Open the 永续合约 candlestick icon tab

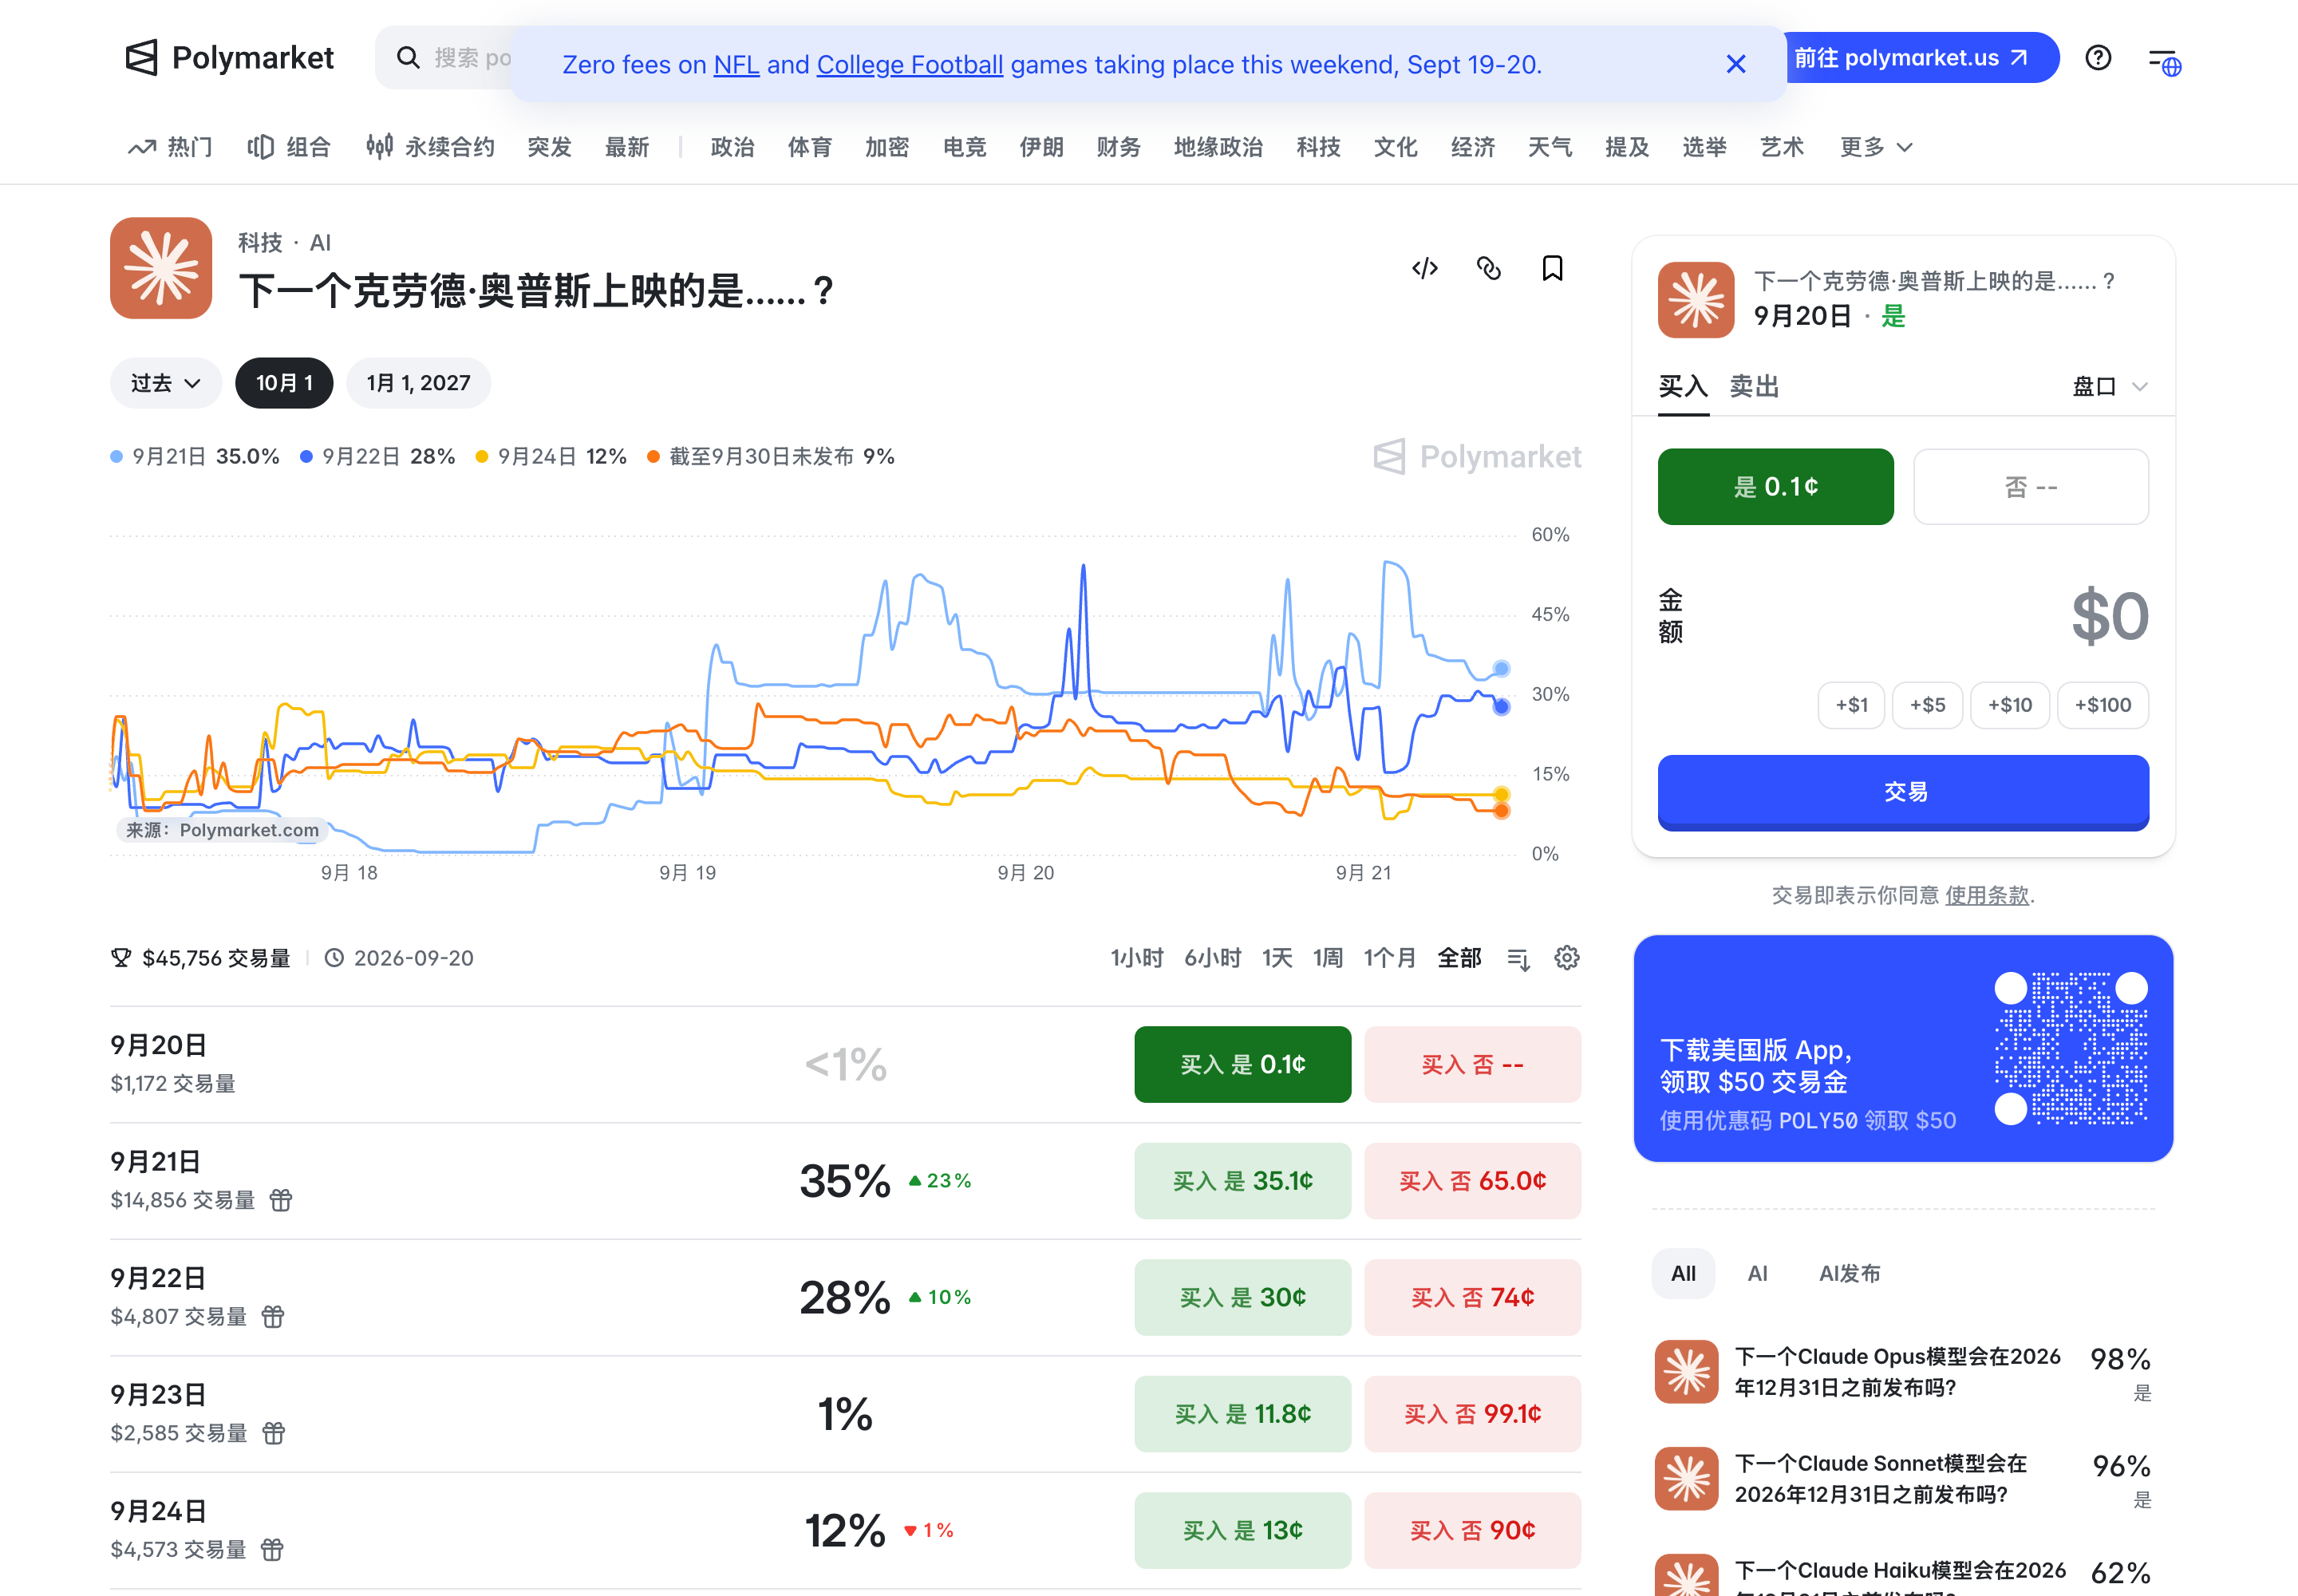[x=430, y=147]
